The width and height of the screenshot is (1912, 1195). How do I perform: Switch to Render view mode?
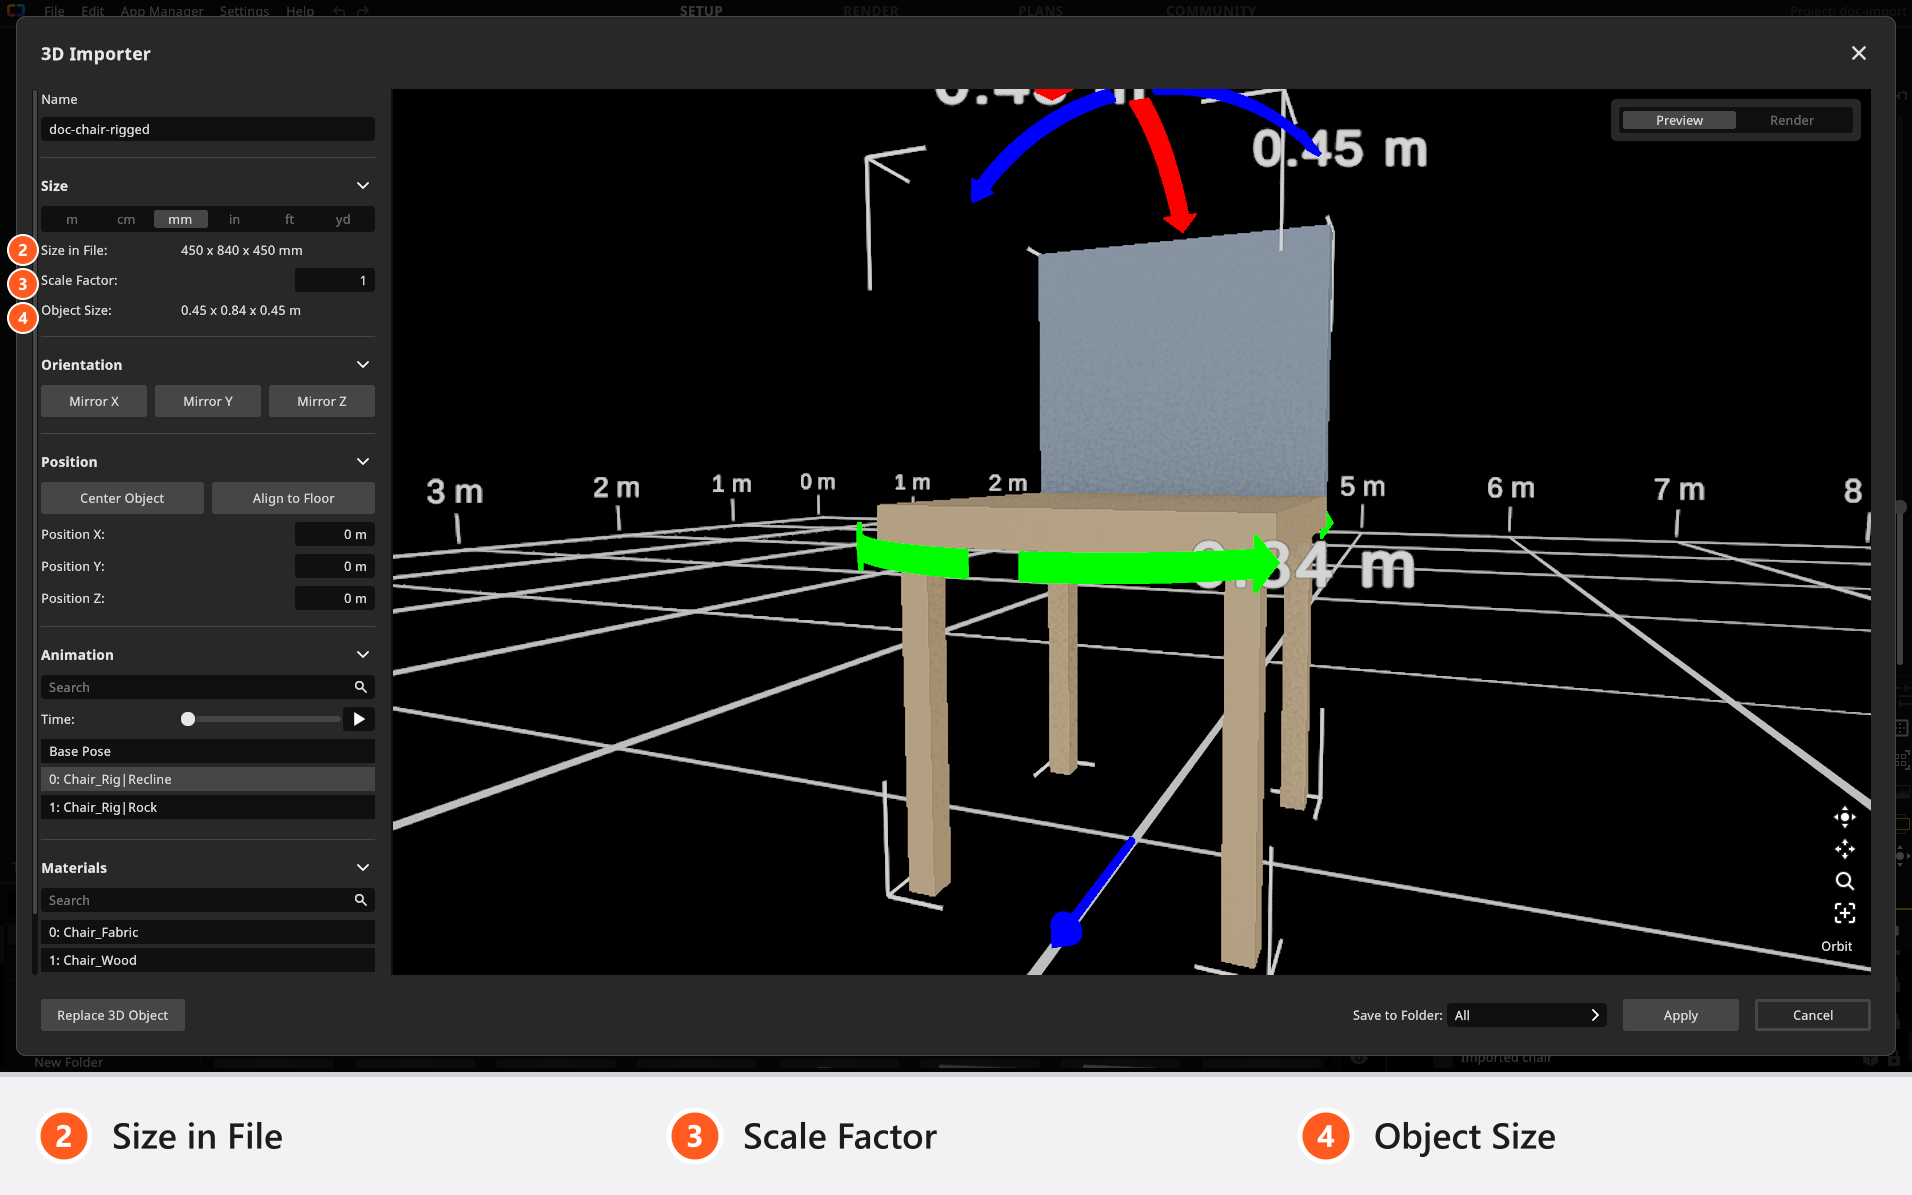[x=1791, y=120]
